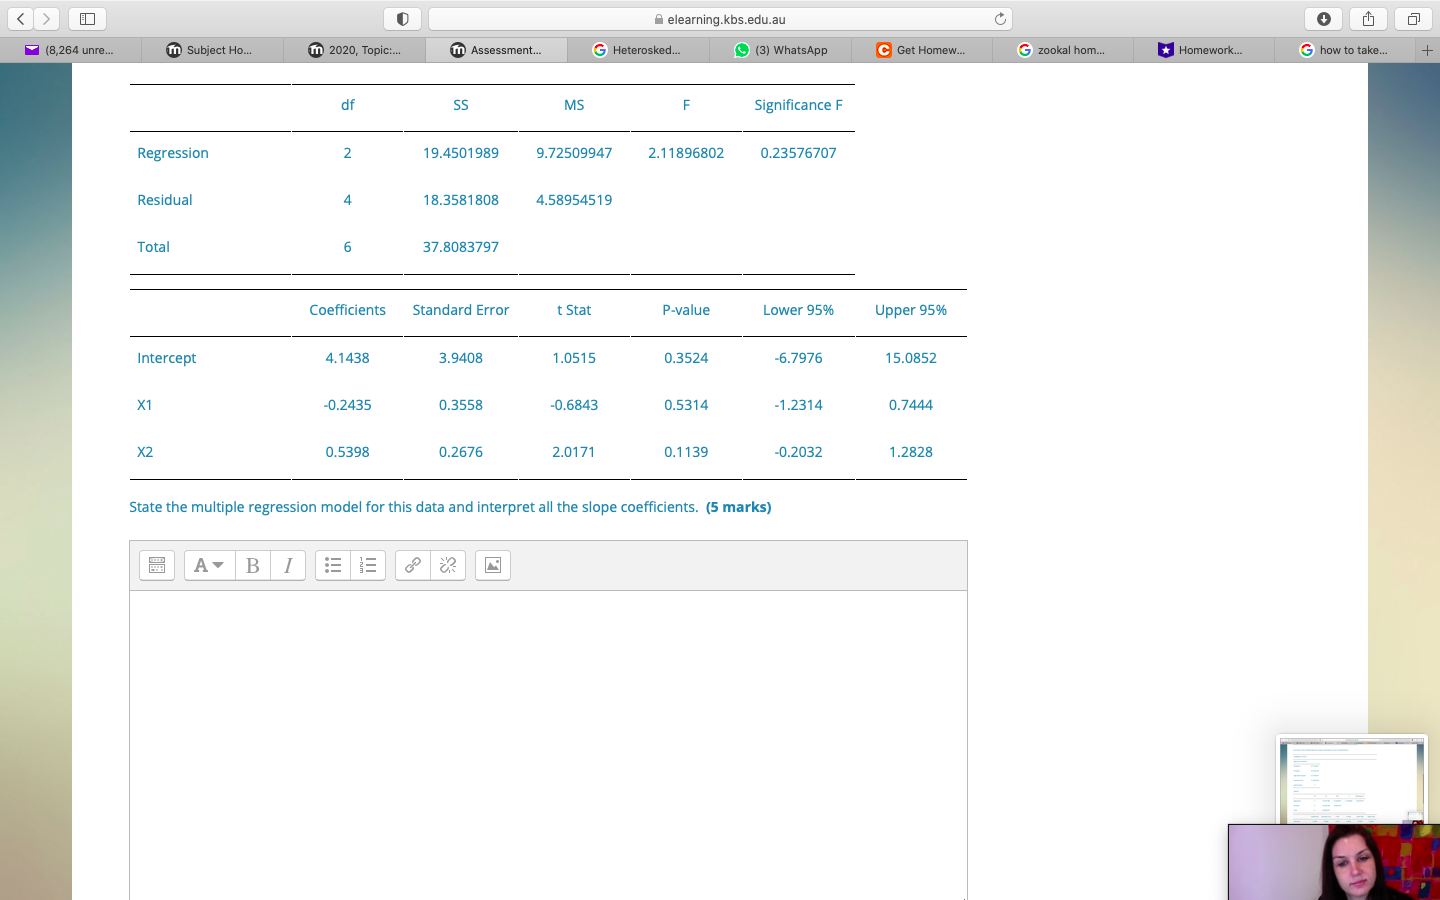Show the Safari sidebar
This screenshot has height=900, width=1440.
[87, 19]
